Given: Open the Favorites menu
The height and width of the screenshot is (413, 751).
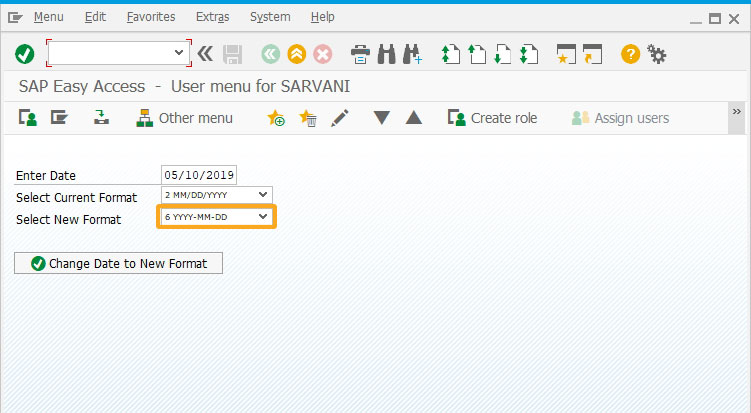Looking at the screenshot, I should click(151, 17).
